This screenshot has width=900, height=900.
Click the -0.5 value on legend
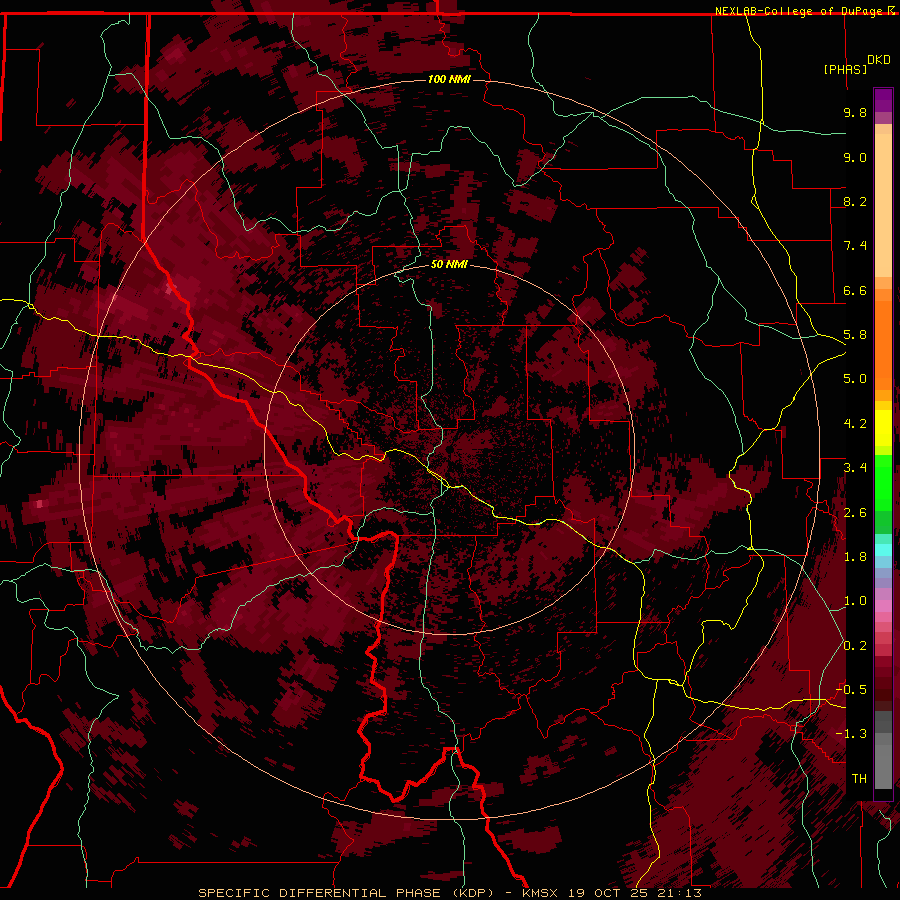[x=851, y=690]
